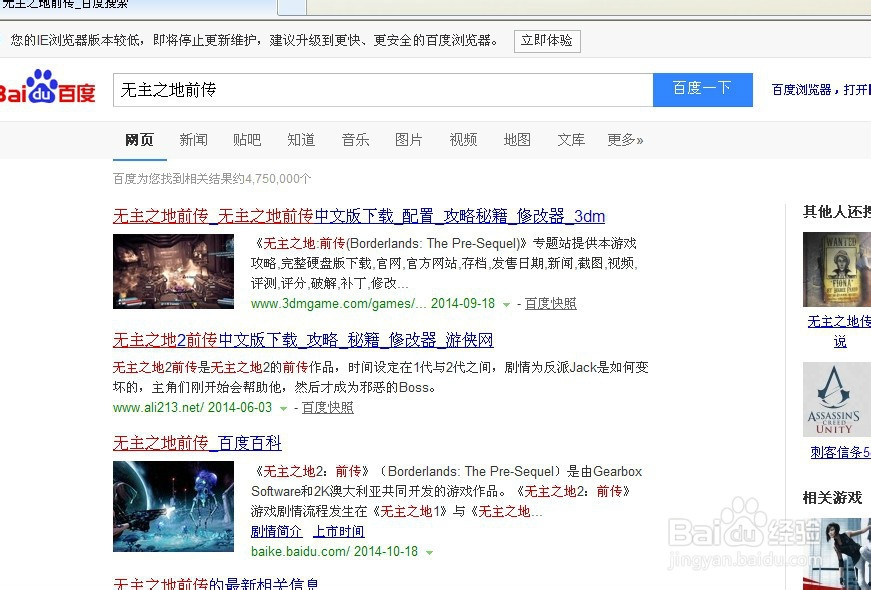Click the baike.baidu.com/ green URL text

click(x=301, y=552)
